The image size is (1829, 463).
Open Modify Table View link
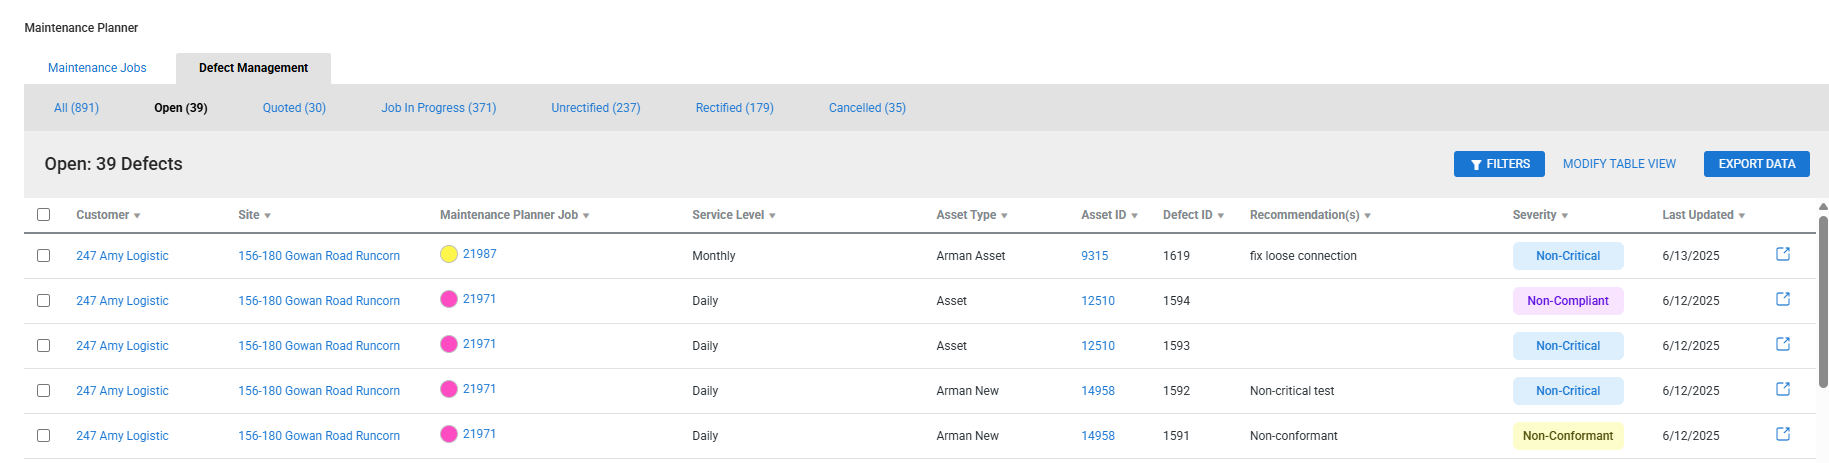pos(1619,164)
